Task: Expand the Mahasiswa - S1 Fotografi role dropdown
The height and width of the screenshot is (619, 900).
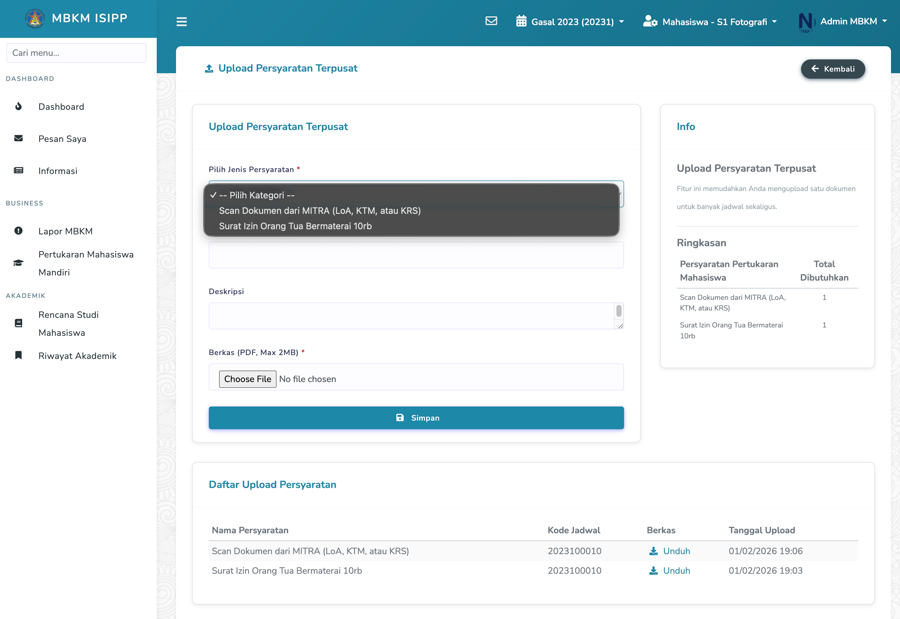Action: point(710,21)
